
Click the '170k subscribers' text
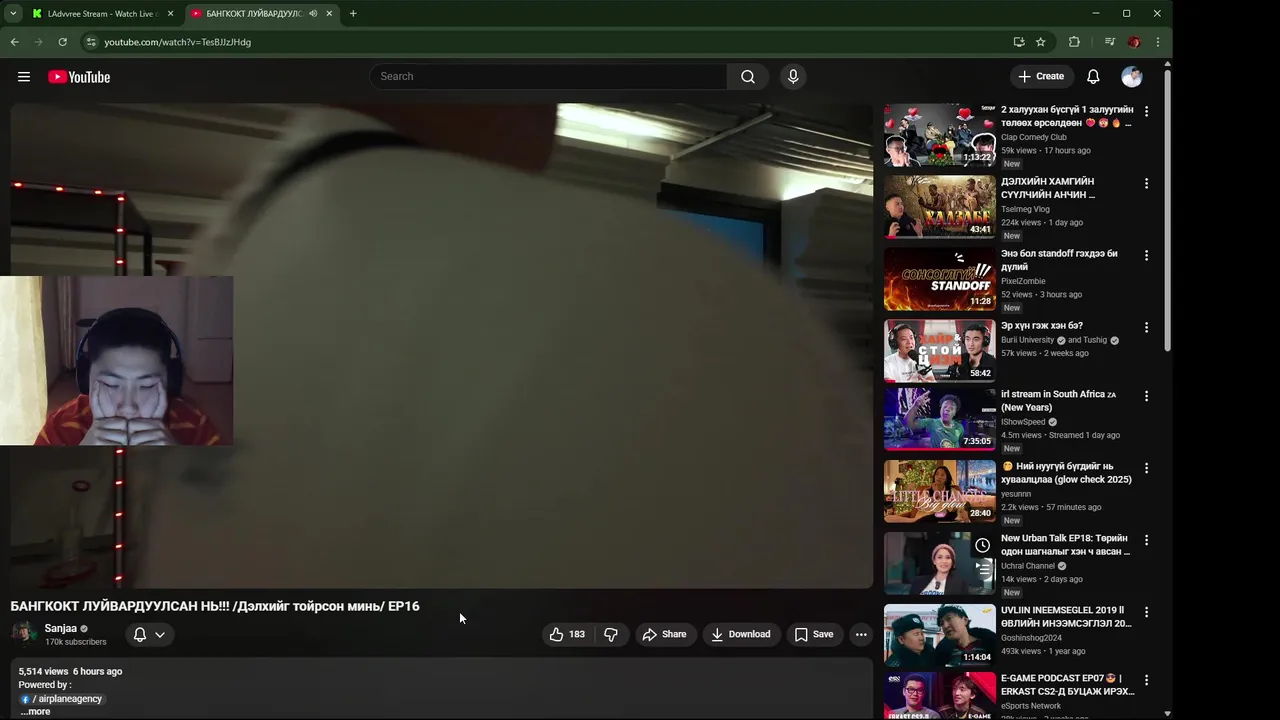point(75,642)
